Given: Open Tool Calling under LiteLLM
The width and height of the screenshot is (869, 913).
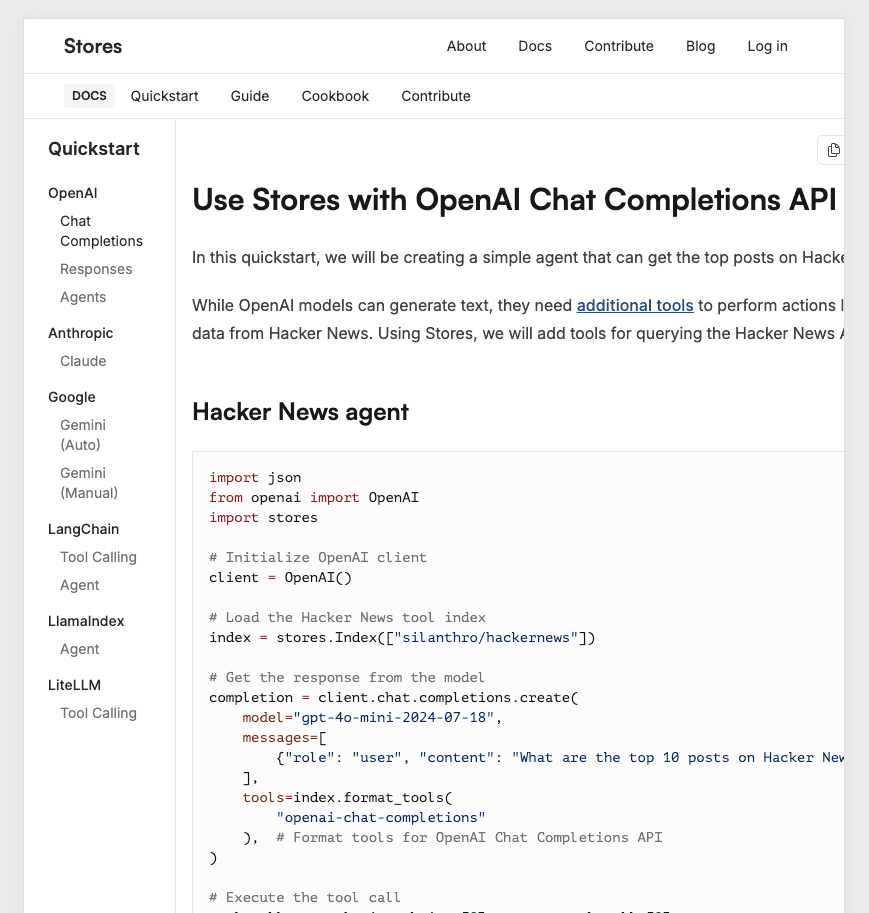Looking at the screenshot, I should click(x=98, y=713).
